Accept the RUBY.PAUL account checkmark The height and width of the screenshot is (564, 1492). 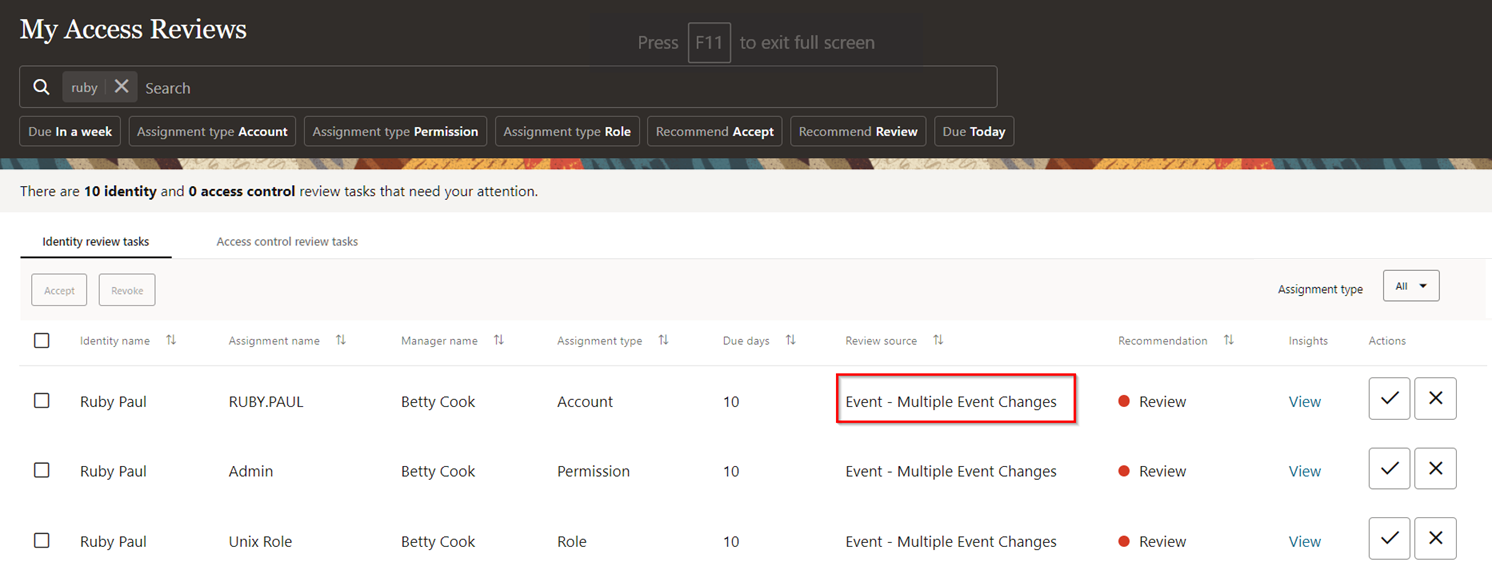(x=1389, y=398)
